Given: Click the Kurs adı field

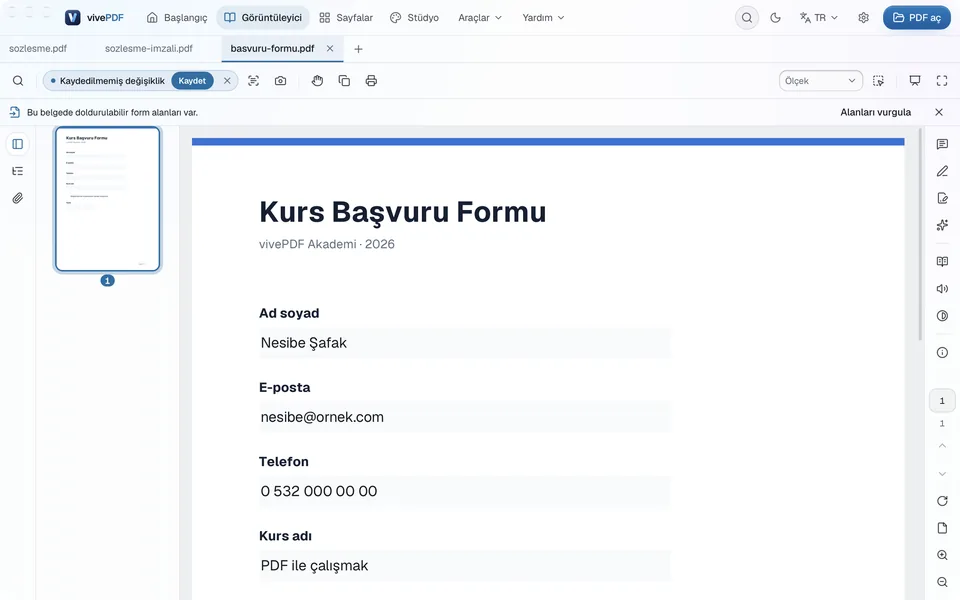Looking at the screenshot, I should pos(465,565).
